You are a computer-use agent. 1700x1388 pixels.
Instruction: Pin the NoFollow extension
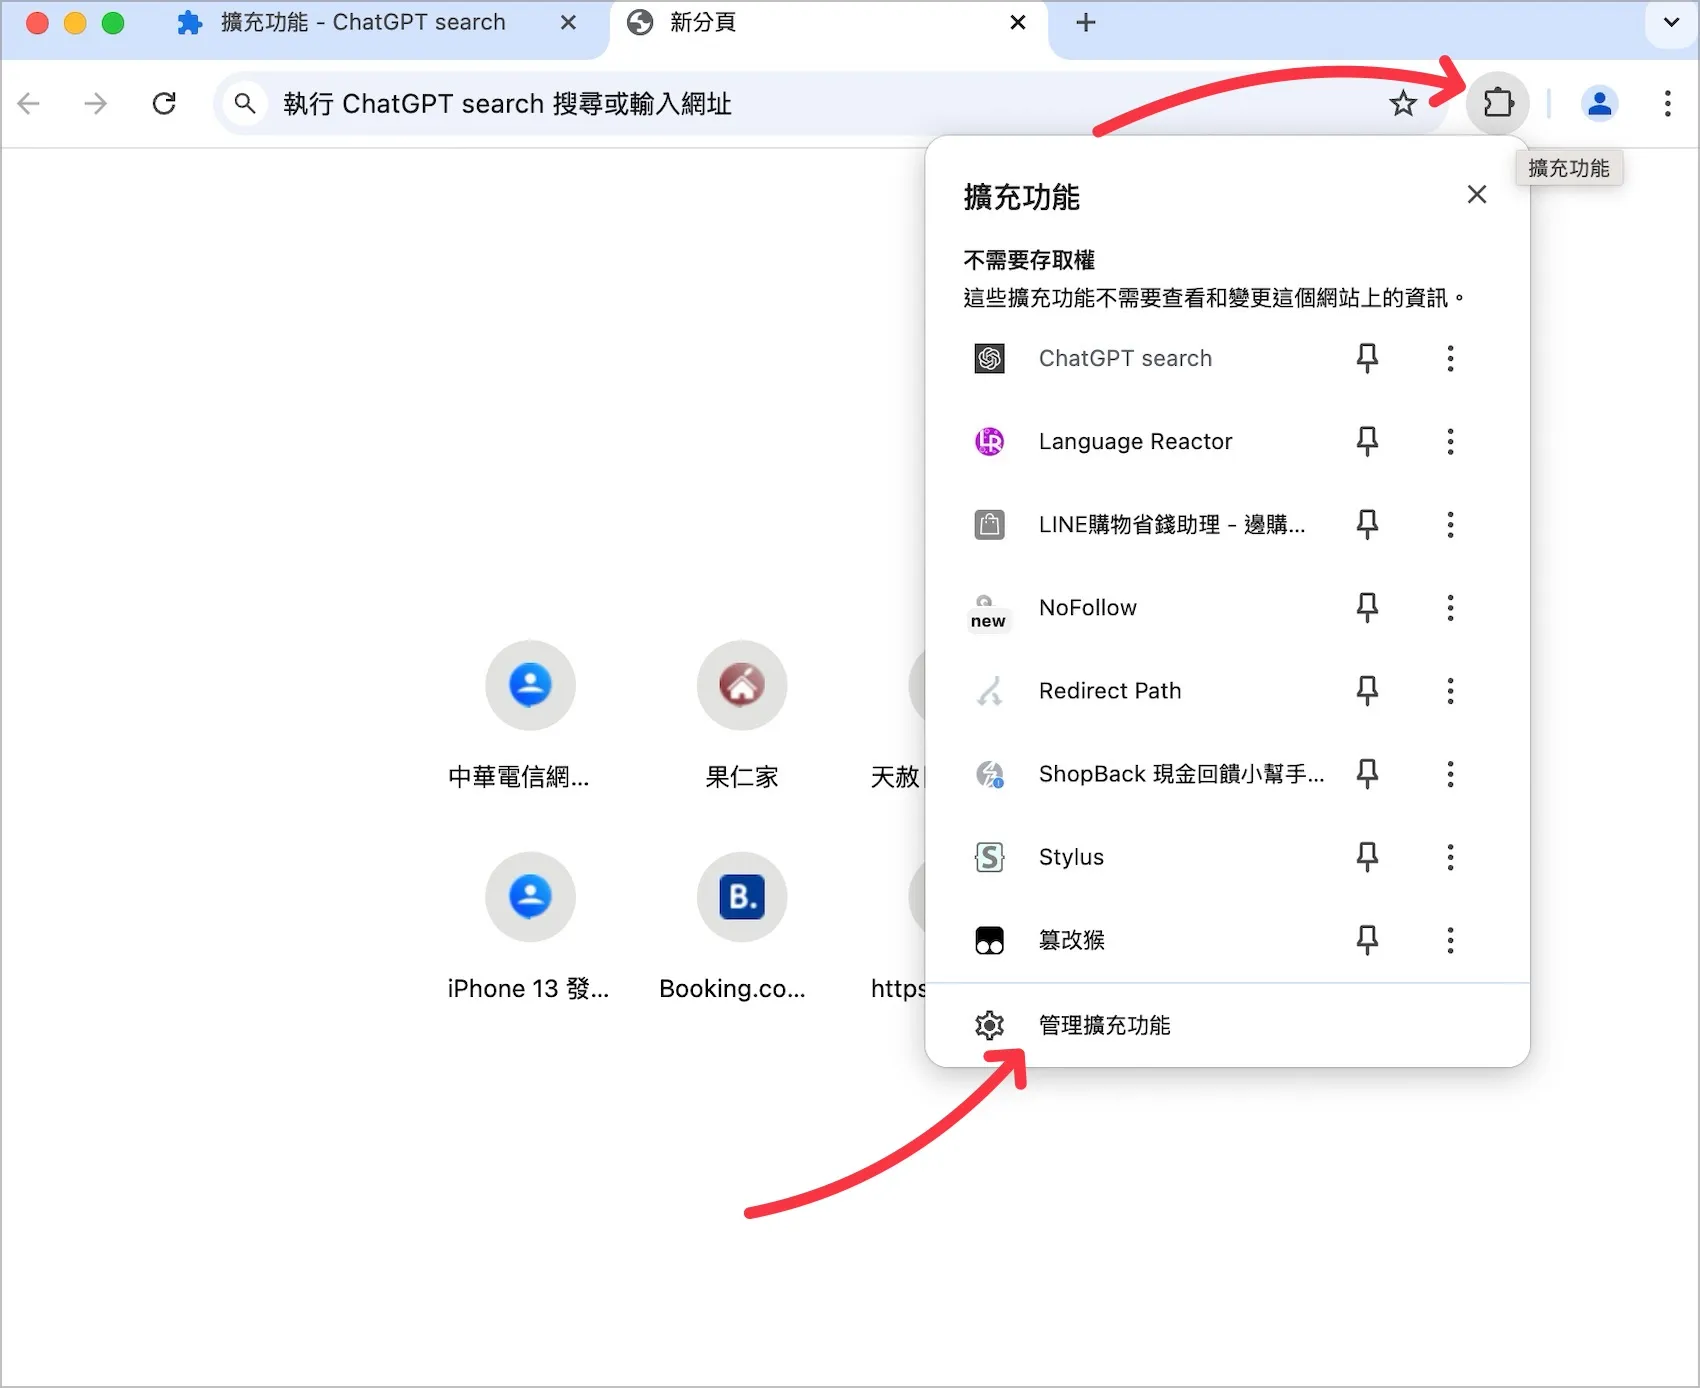(1367, 607)
